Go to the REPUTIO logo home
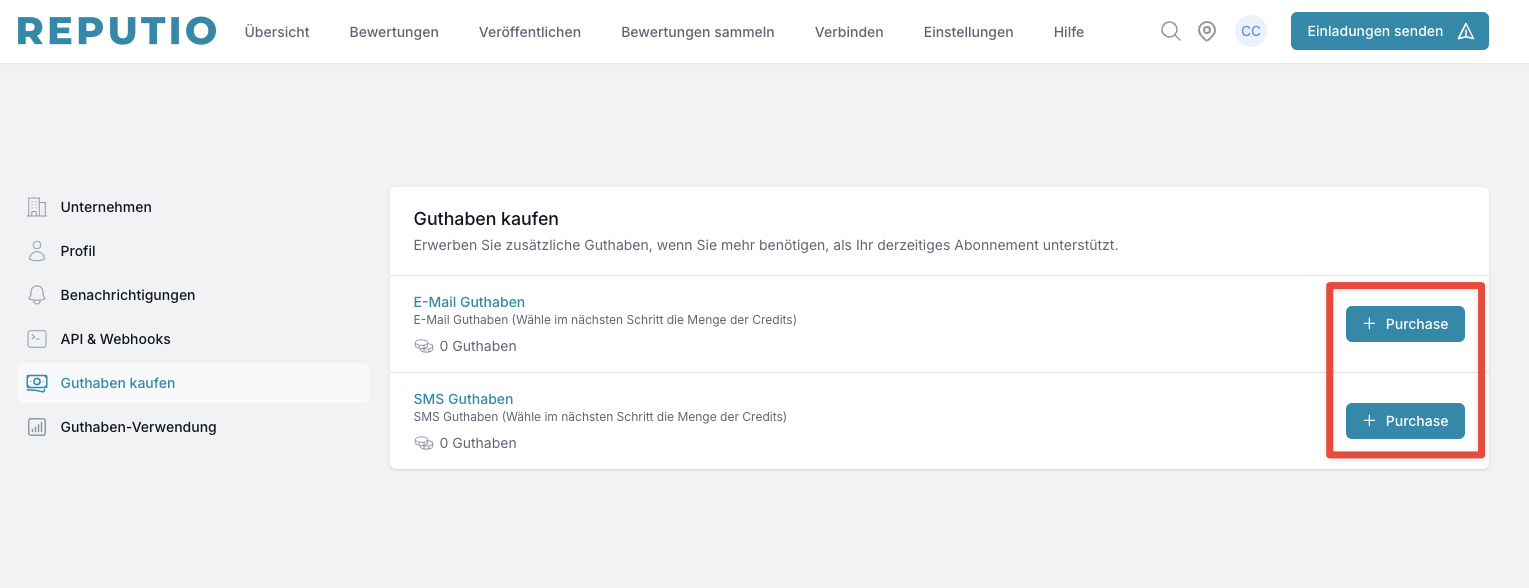1529x588 pixels. (117, 31)
